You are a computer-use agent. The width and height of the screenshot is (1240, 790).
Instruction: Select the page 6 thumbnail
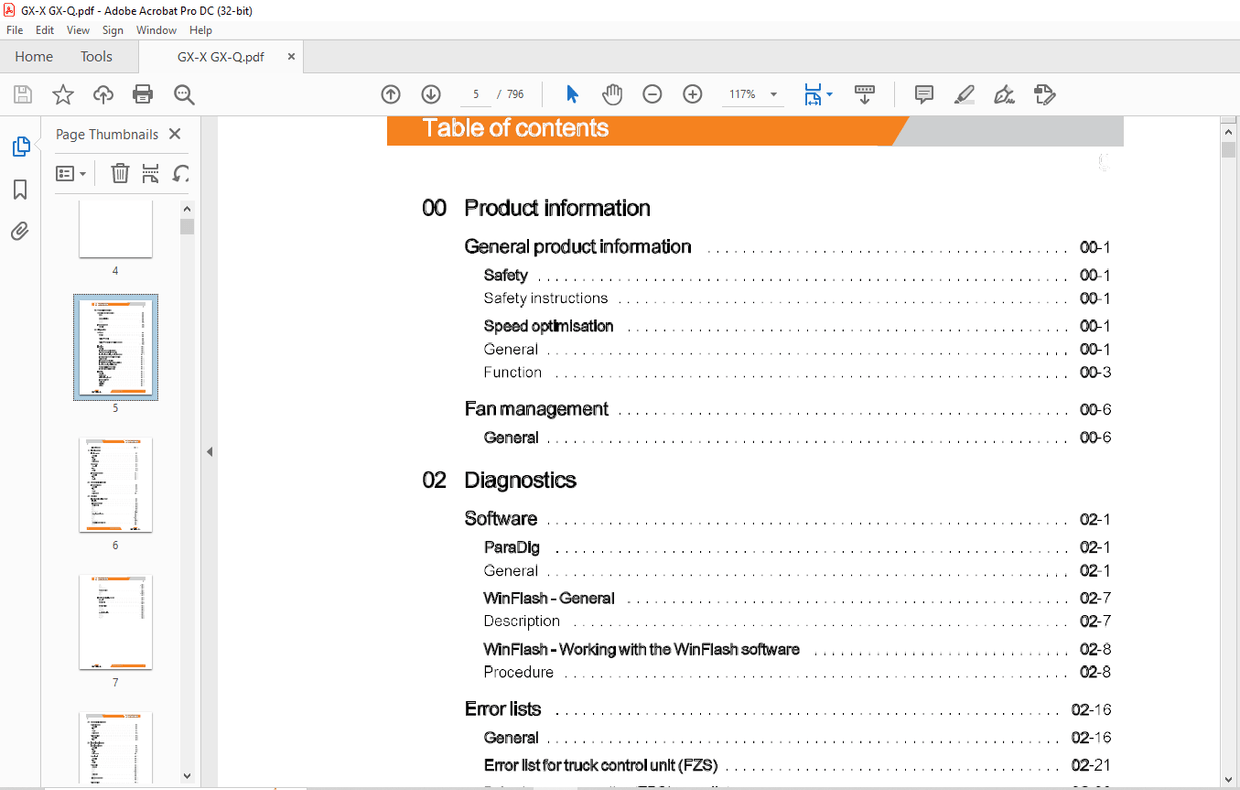click(x=115, y=485)
